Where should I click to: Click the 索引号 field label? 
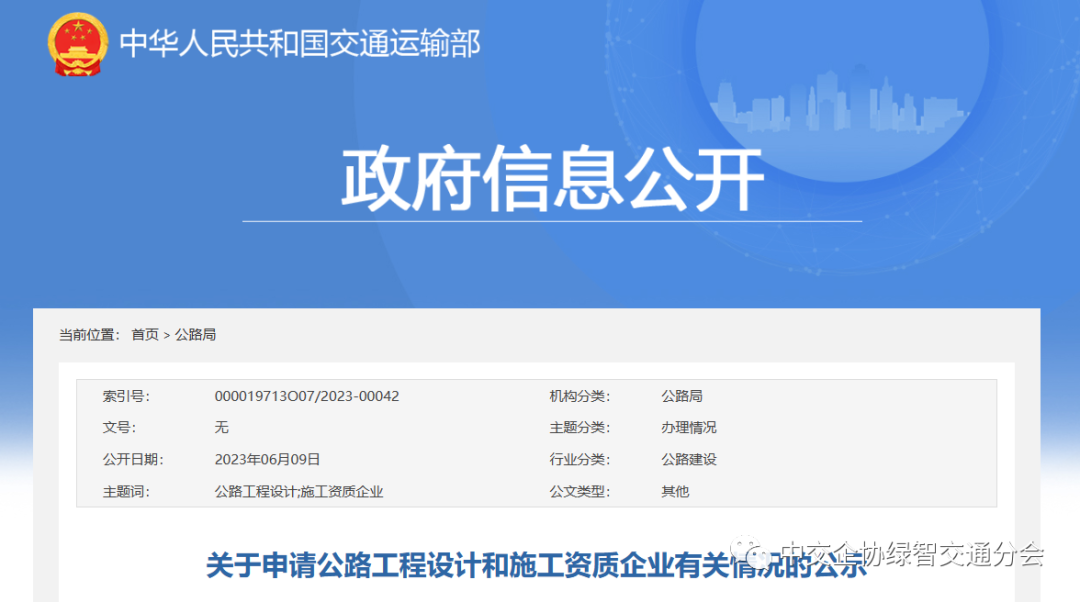tap(125, 396)
